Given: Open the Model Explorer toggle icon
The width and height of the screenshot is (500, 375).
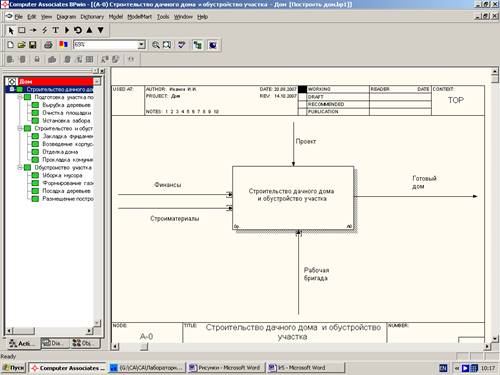Looking at the screenshot, I should (x=197, y=45).
